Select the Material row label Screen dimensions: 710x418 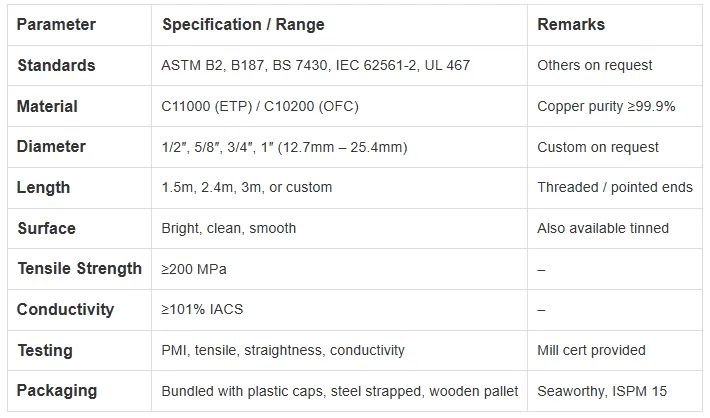(47, 106)
